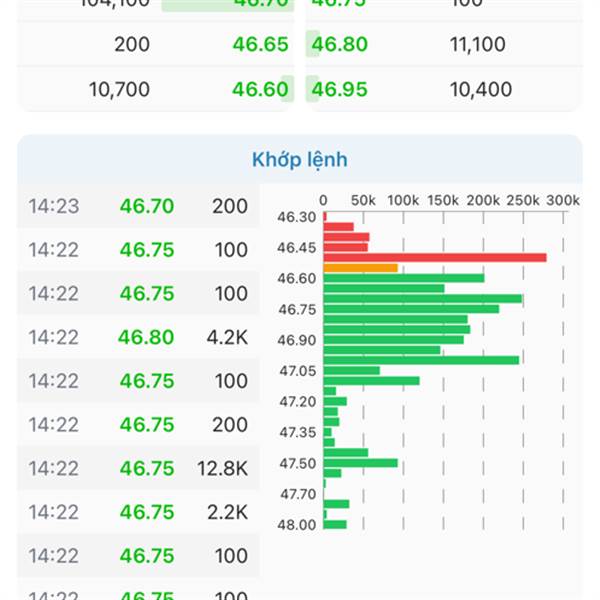Tap the 46.30 price label on chart
600x600 pixels.
point(297,217)
